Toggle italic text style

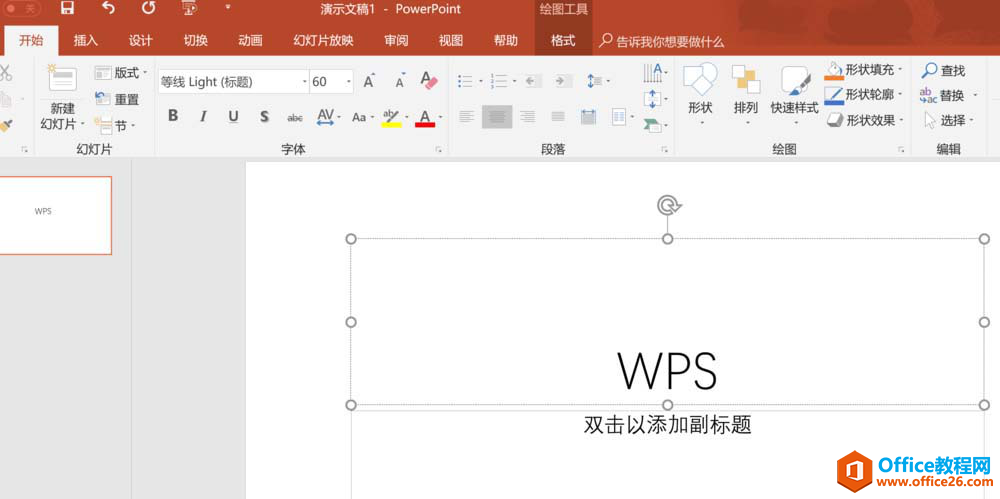coord(203,117)
